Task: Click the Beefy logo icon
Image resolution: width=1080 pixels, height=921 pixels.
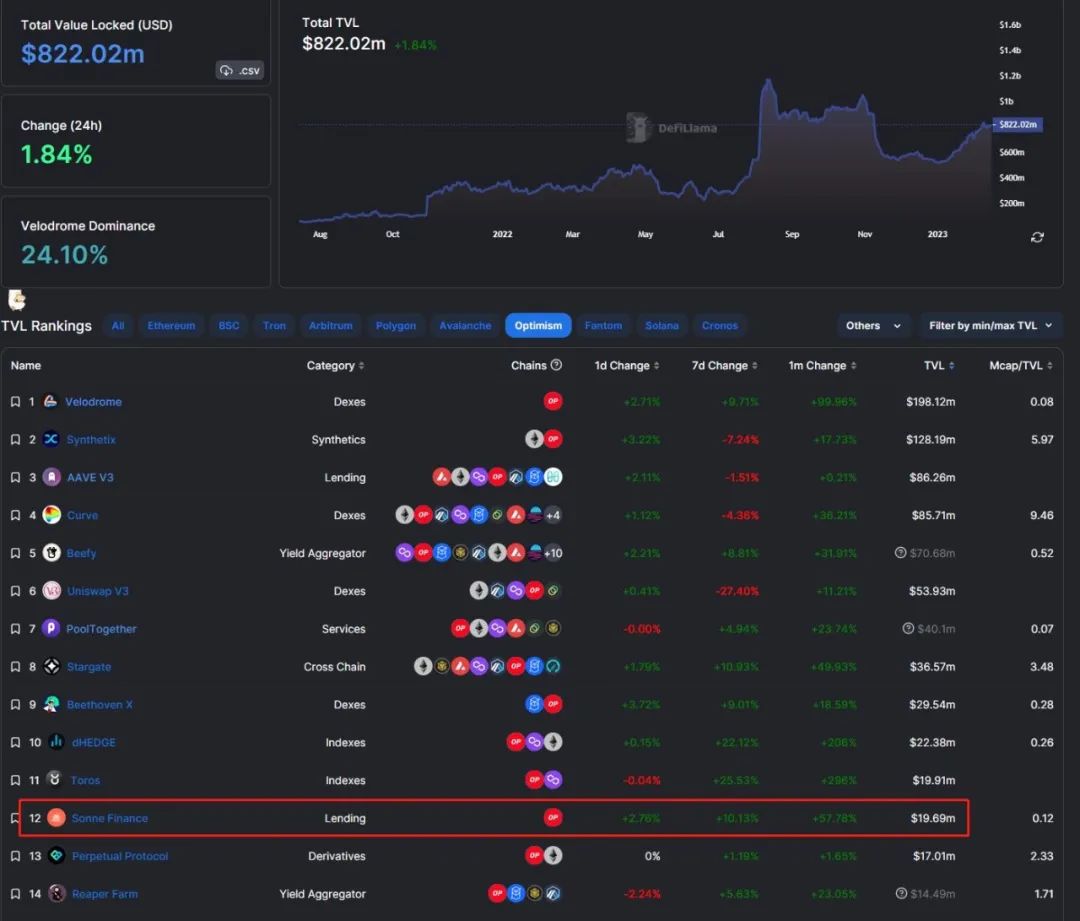Action: [x=52, y=552]
